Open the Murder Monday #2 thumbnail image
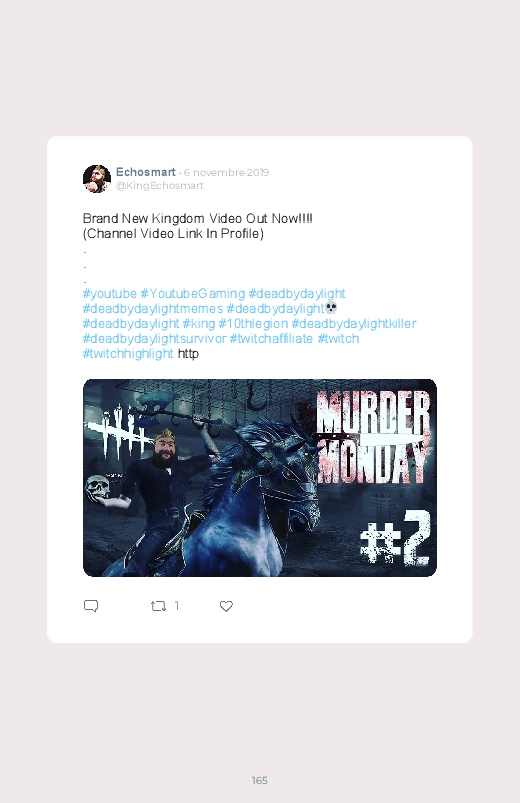The height and width of the screenshot is (803, 520). [260, 478]
